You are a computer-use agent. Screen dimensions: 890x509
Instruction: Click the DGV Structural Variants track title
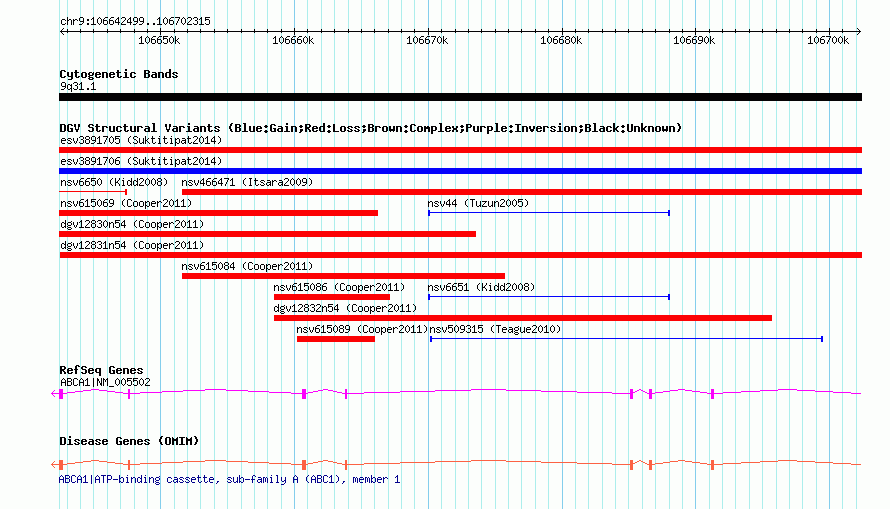coord(370,128)
